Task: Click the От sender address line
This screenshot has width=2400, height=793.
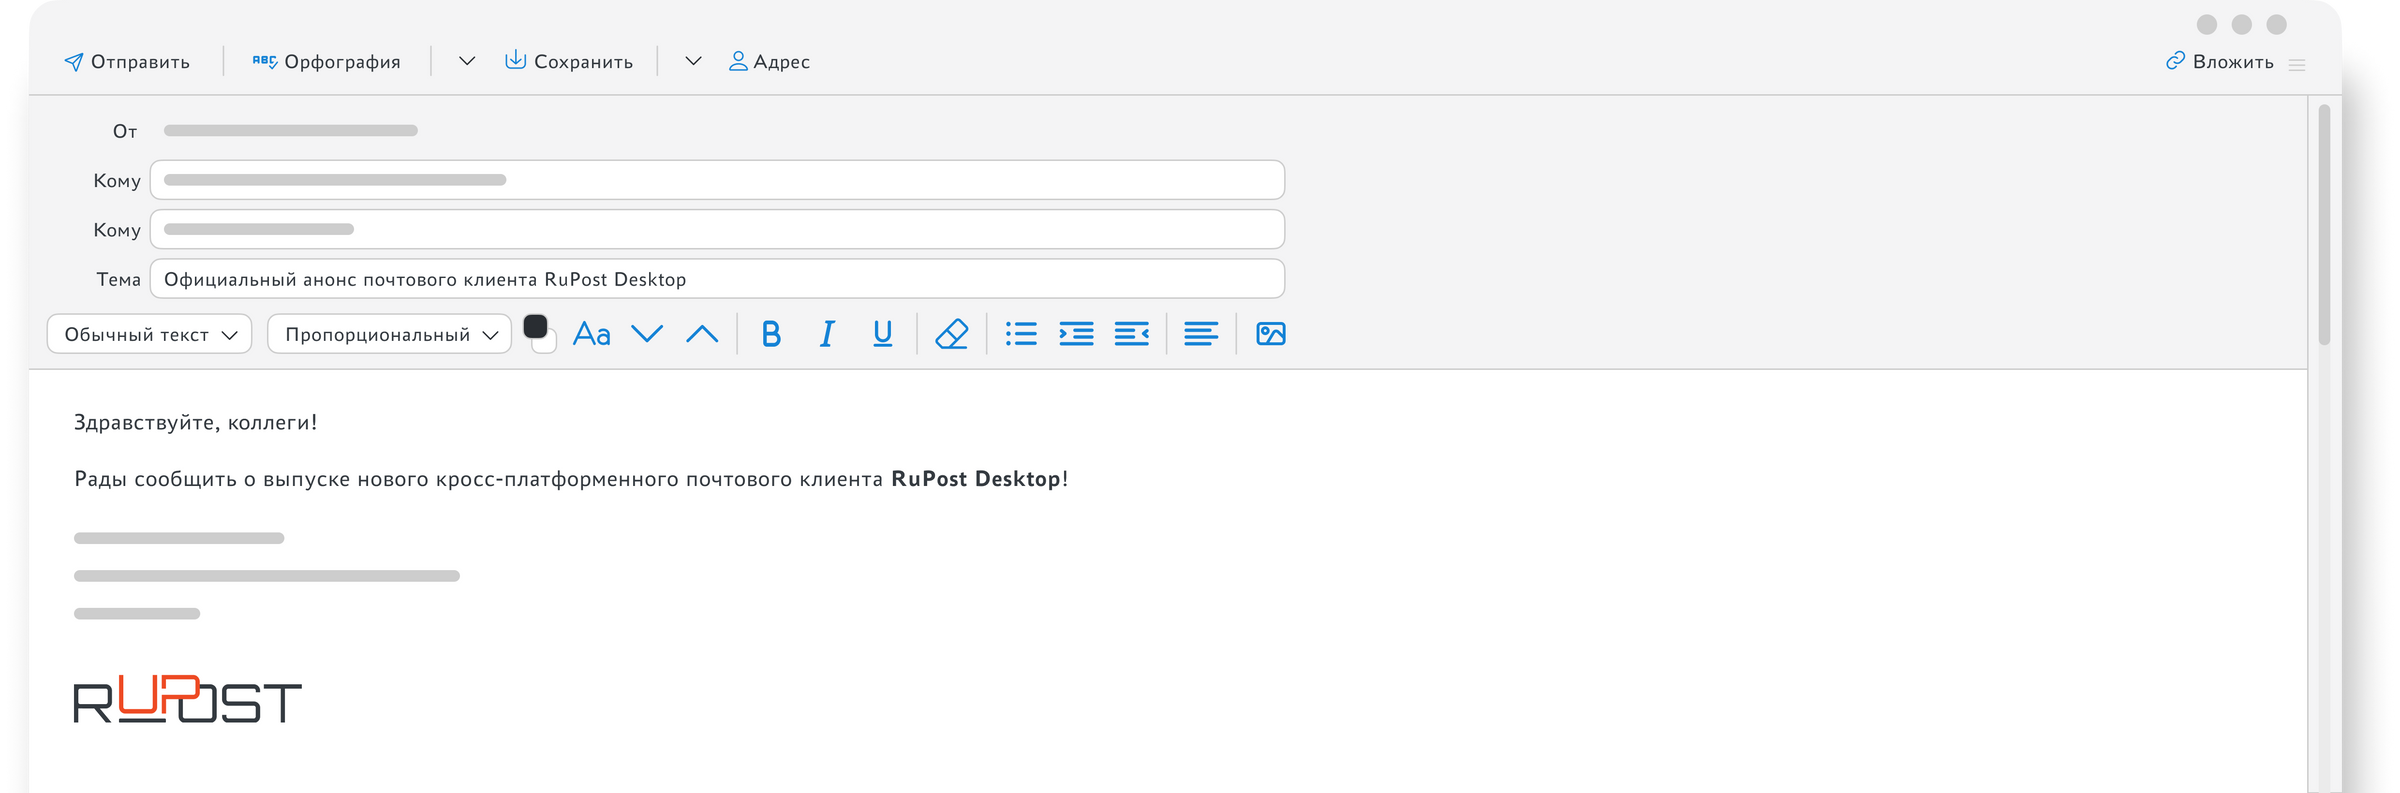Action: [x=291, y=131]
